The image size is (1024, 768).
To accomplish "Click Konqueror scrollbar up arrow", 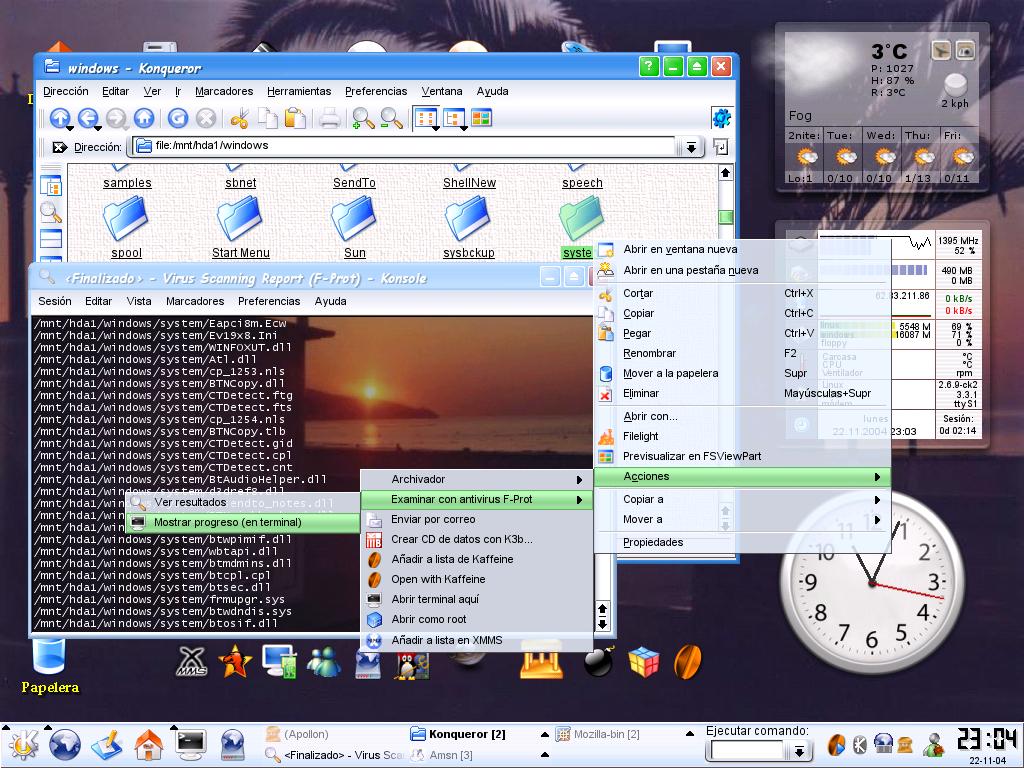I will (x=725, y=173).
